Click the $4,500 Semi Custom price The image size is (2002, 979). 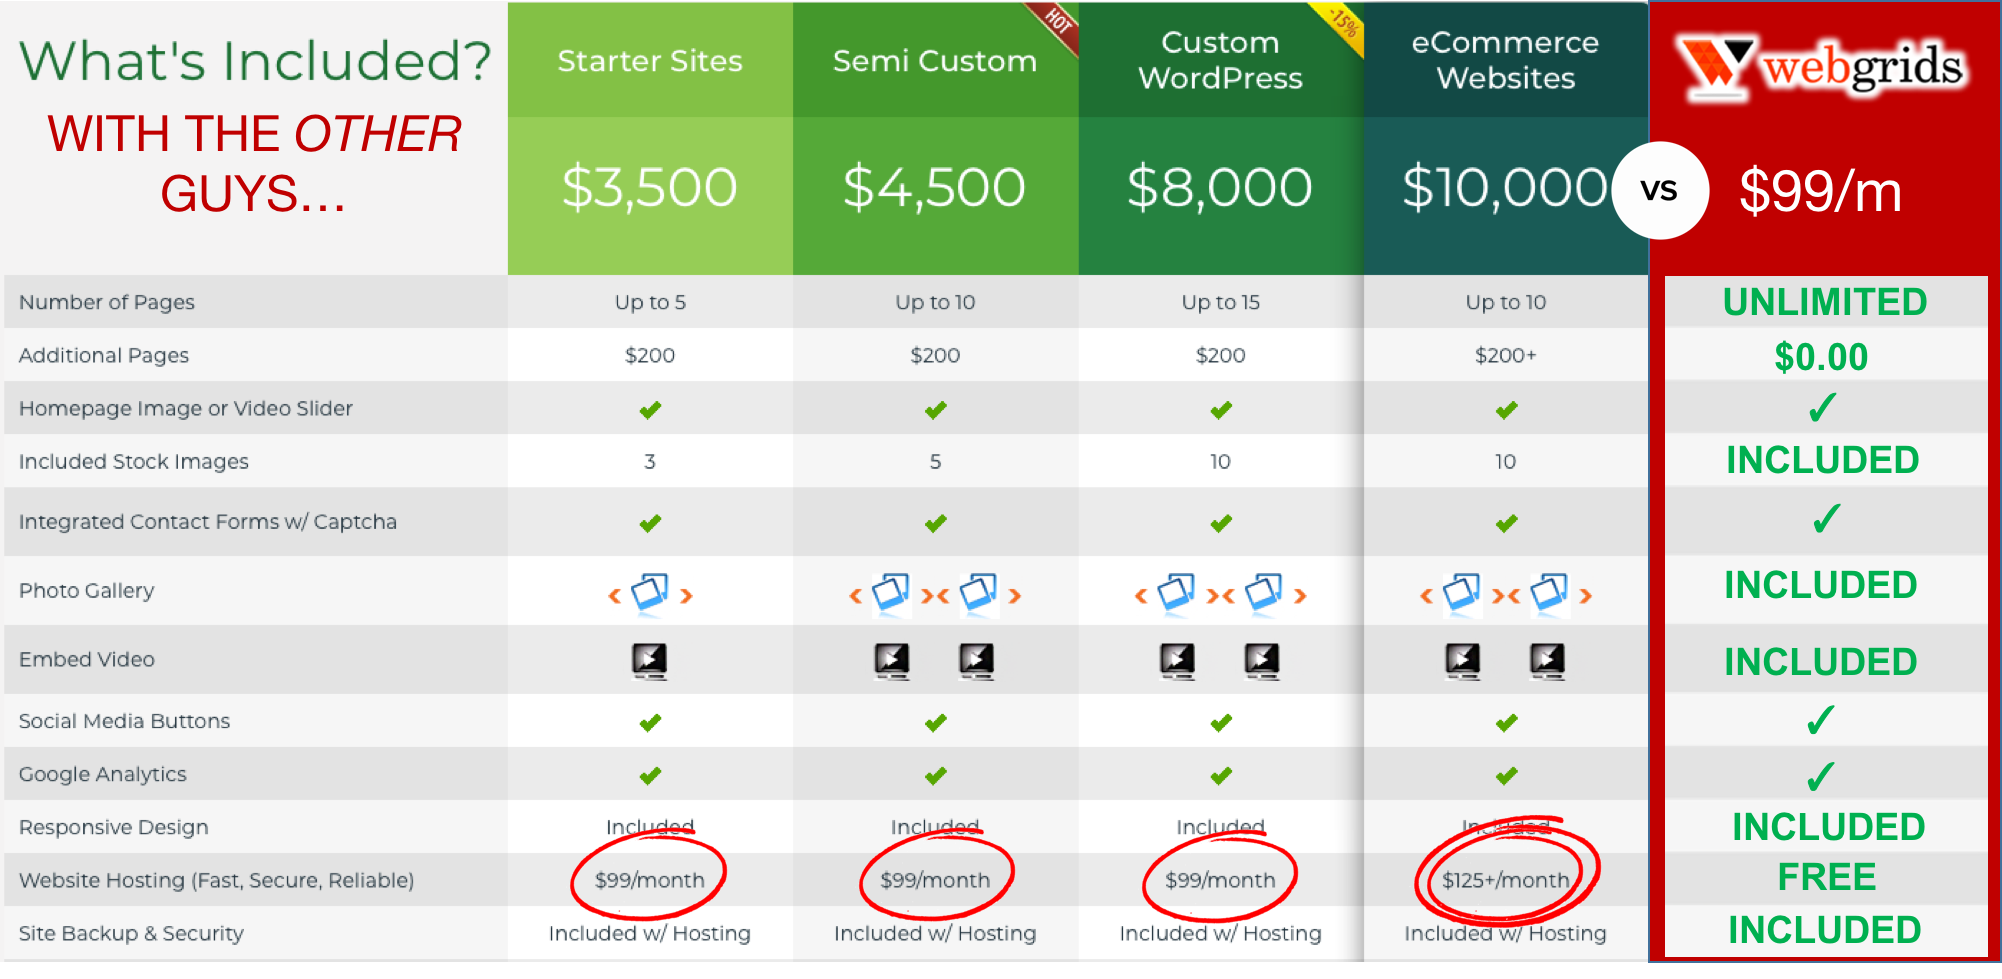pos(935,188)
